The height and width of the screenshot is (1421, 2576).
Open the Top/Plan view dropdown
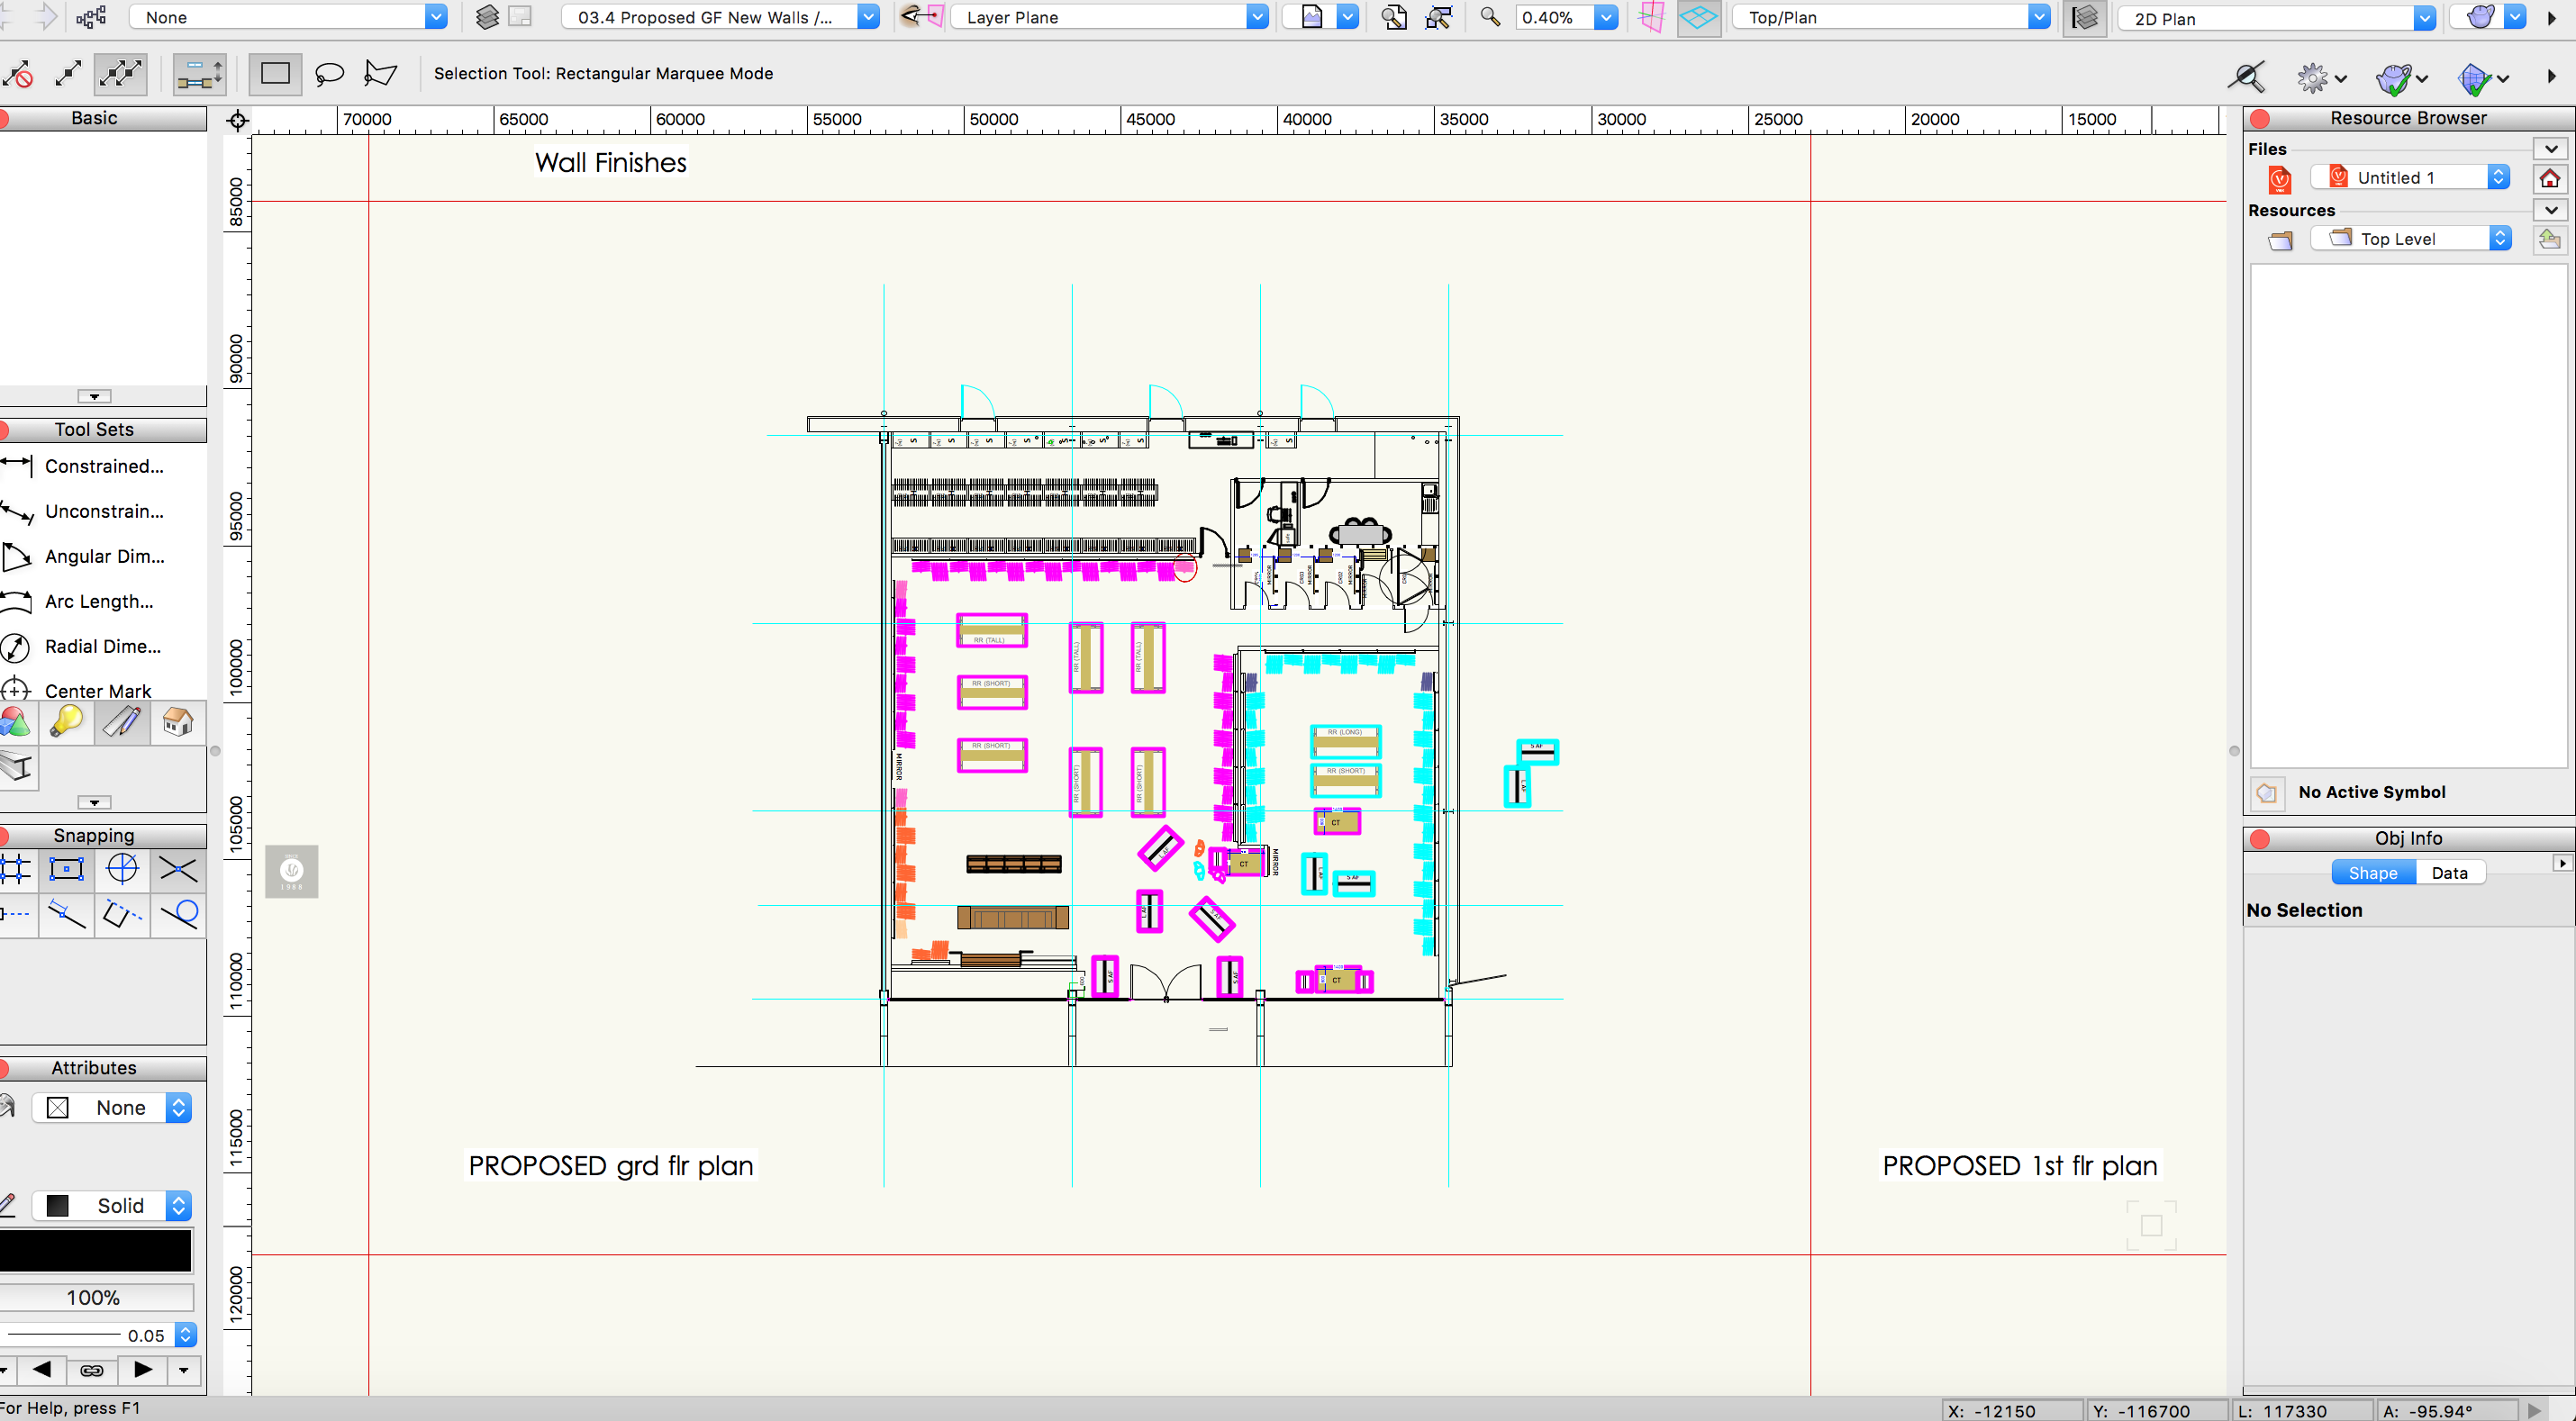1888,16
